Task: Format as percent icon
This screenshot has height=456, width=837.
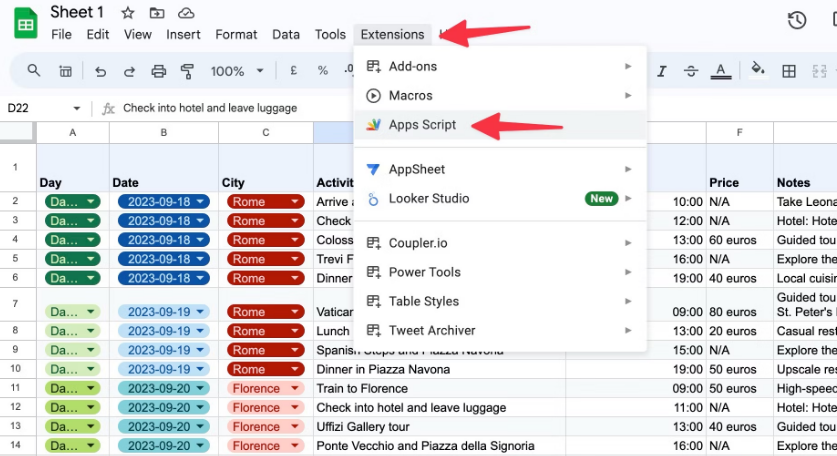Action: tap(322, 70)
